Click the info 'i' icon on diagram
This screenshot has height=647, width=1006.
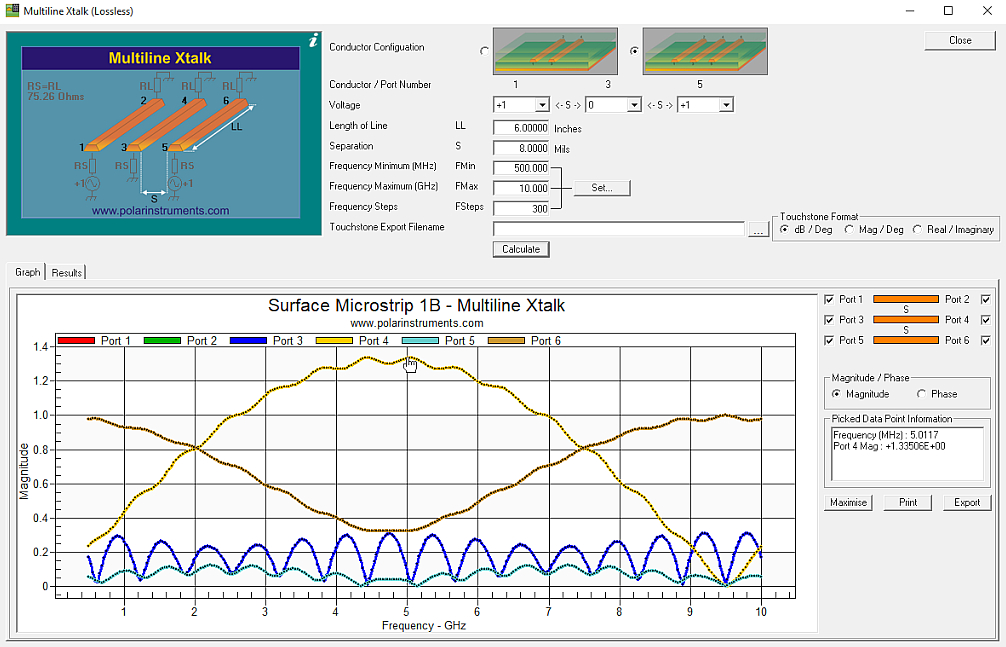pos(313,41)
